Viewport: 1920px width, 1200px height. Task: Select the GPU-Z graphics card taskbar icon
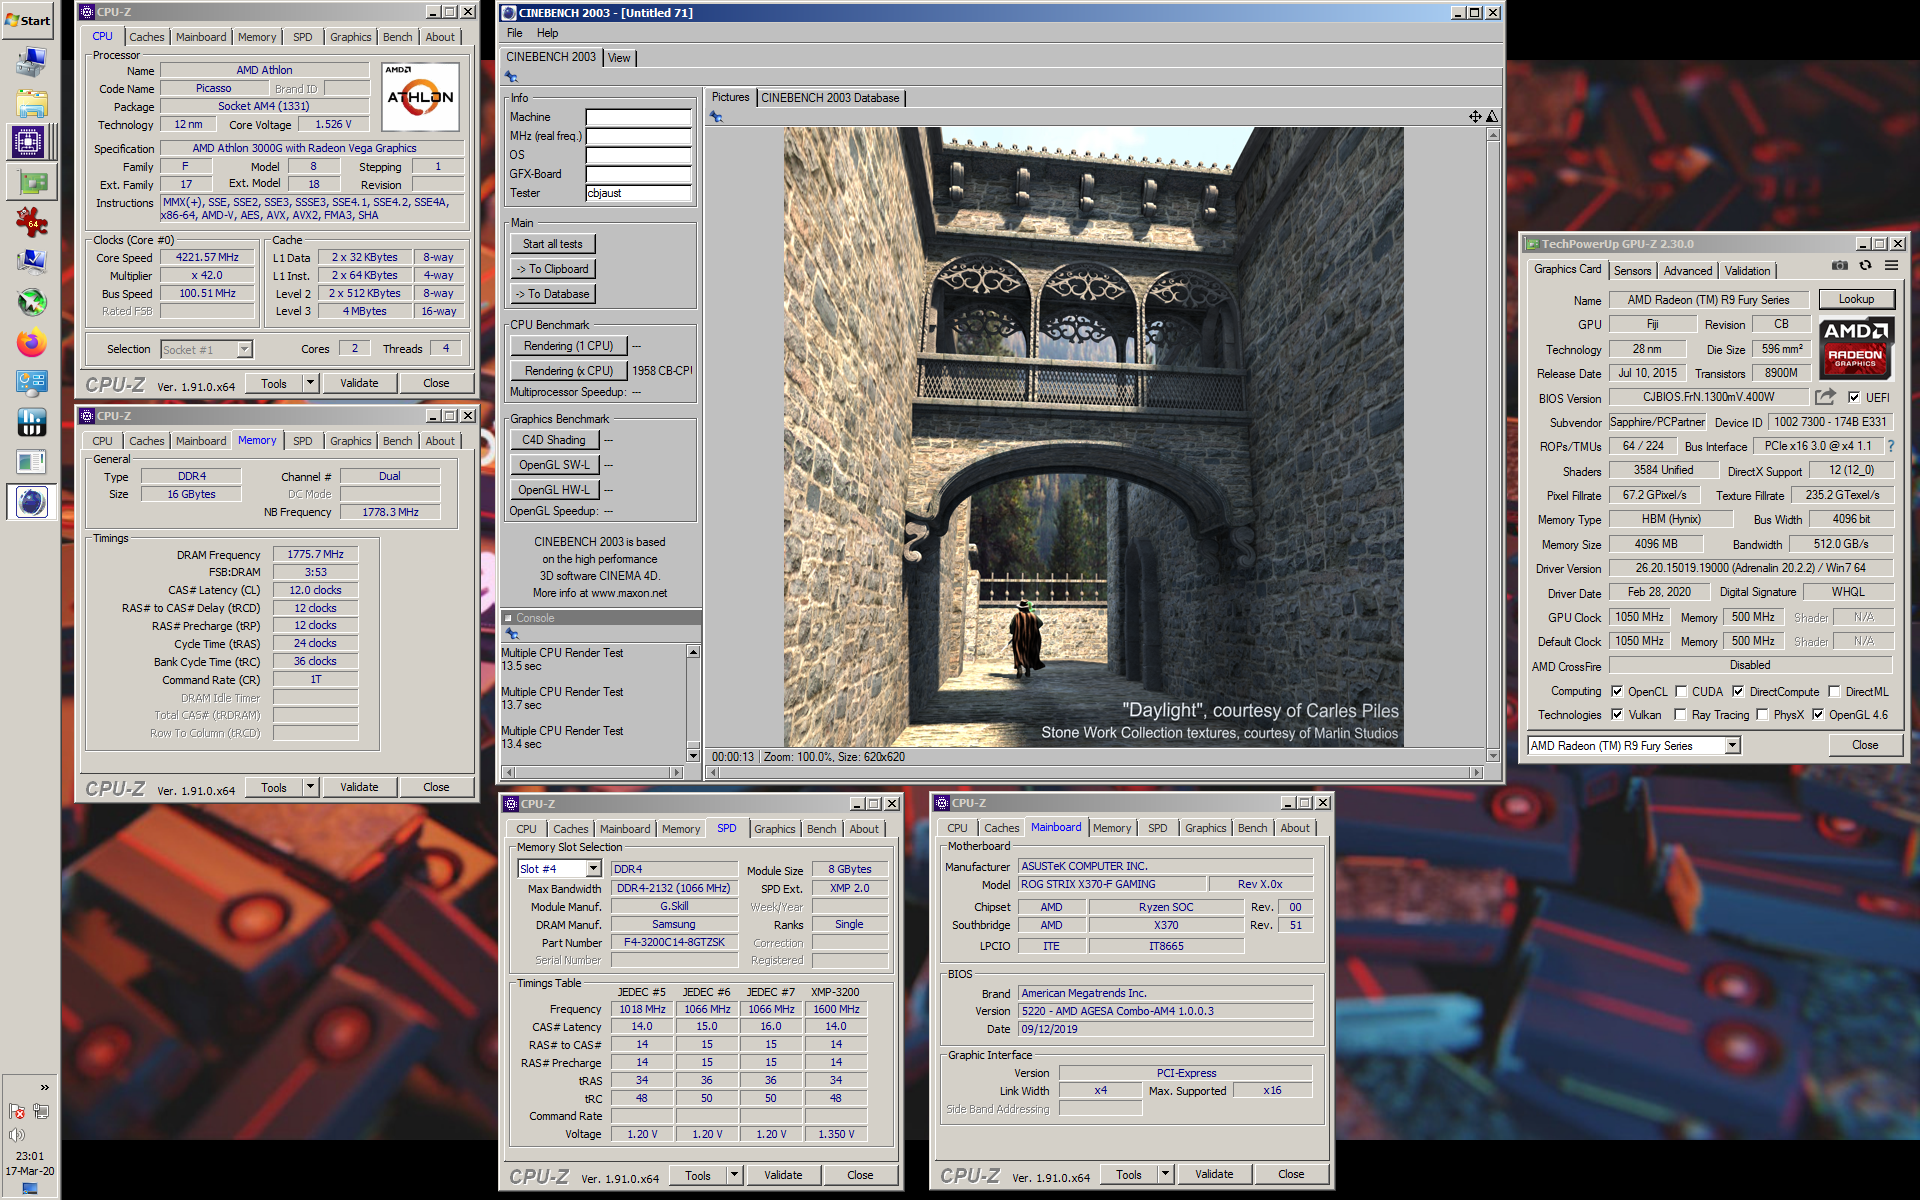[x=31, y=183]
